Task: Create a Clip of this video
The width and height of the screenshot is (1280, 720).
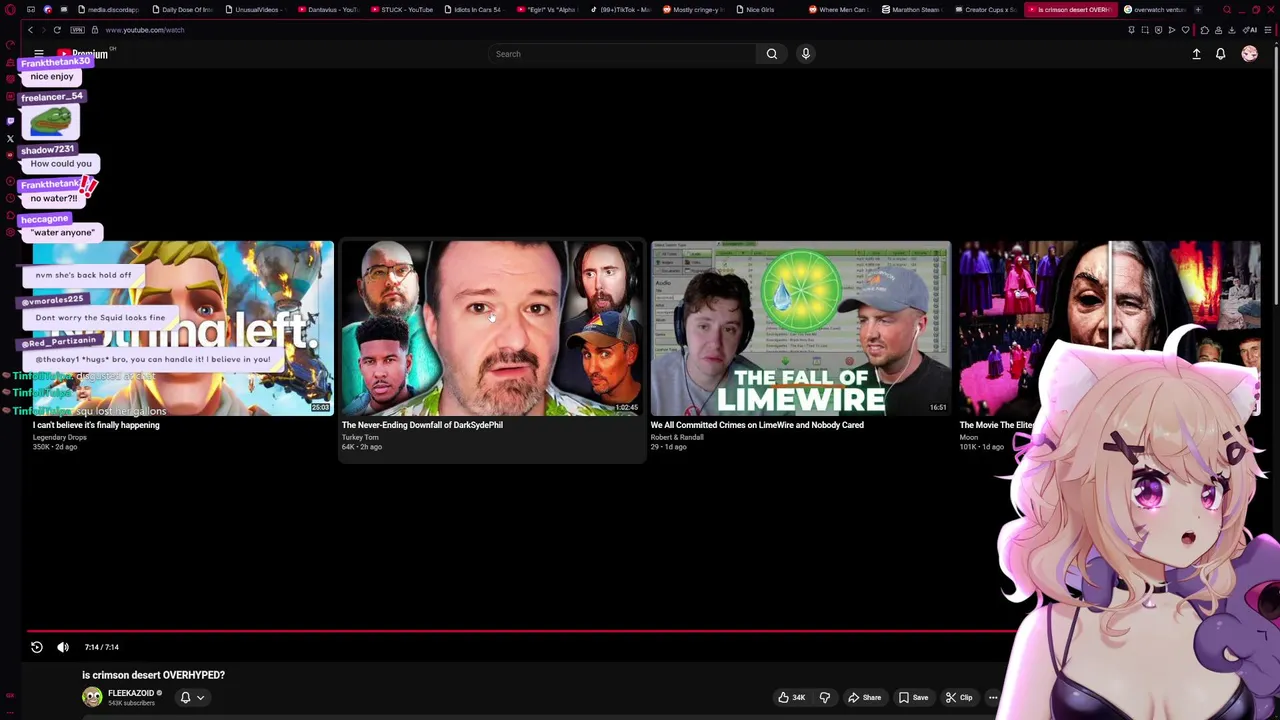Action: pos(959,698)
